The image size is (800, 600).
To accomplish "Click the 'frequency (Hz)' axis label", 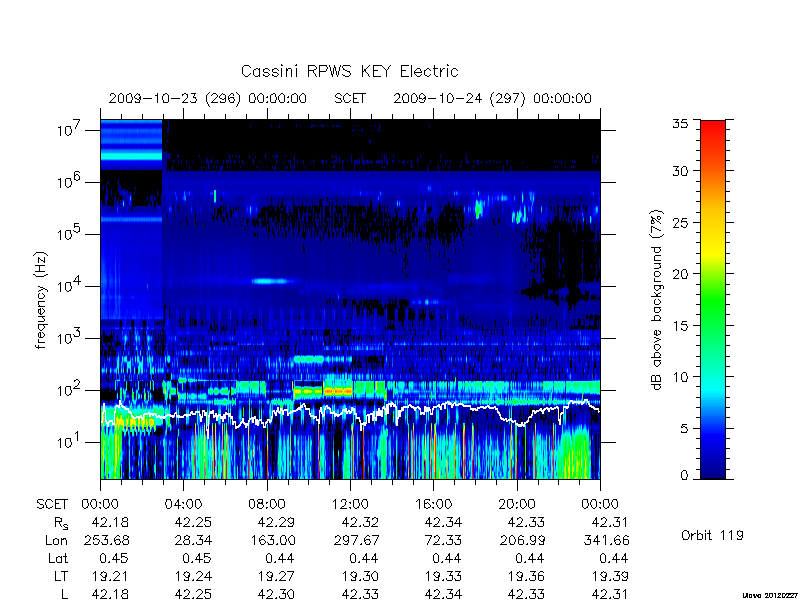I will [41, 300].
